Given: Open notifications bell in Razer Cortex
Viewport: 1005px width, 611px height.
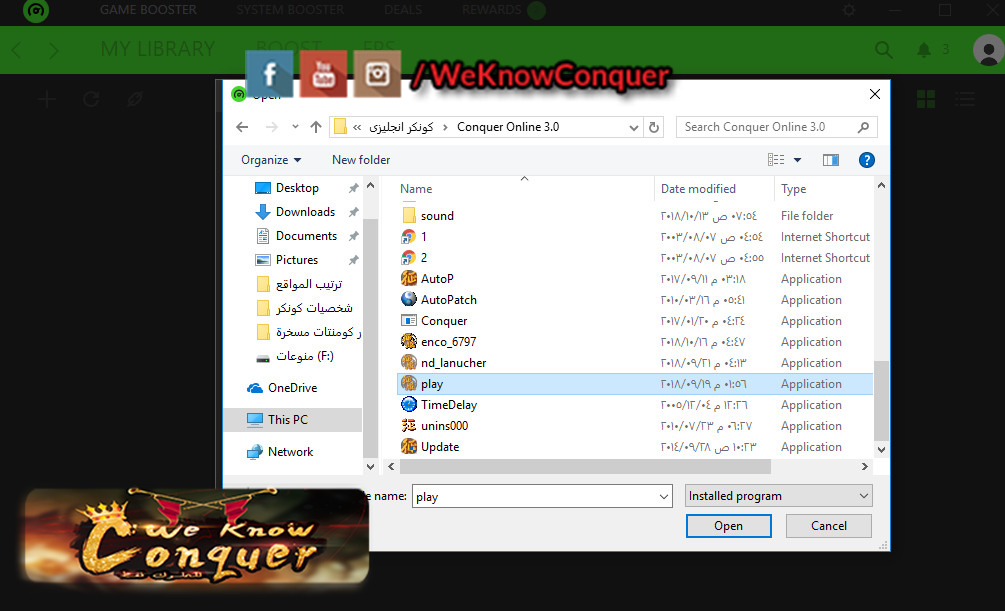Looking at the screenshot, I should 924,49.
